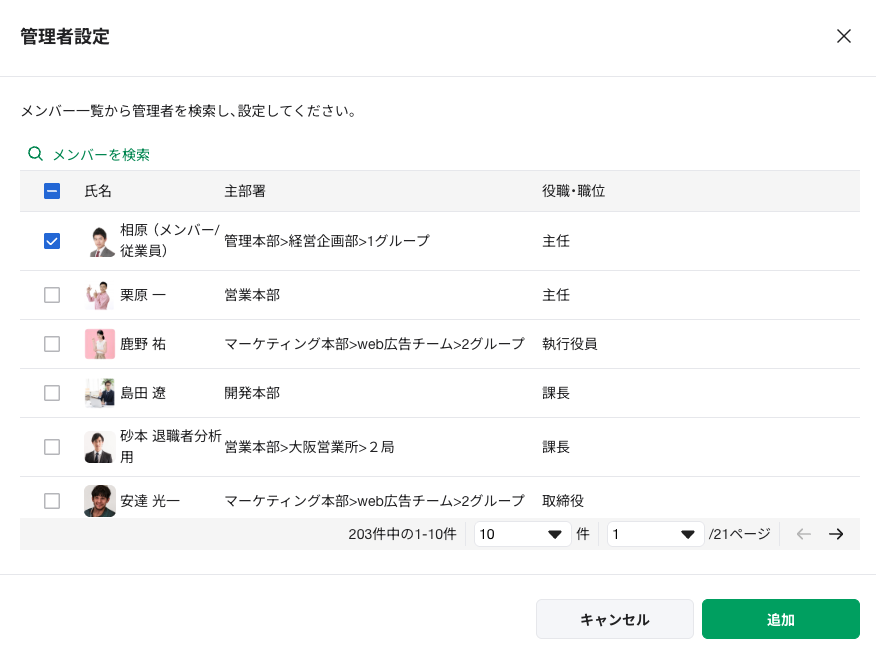Screen dimensions: 876x649
Task: Check the checkbox for 安達 光一
Action: (x=51, y=500)
